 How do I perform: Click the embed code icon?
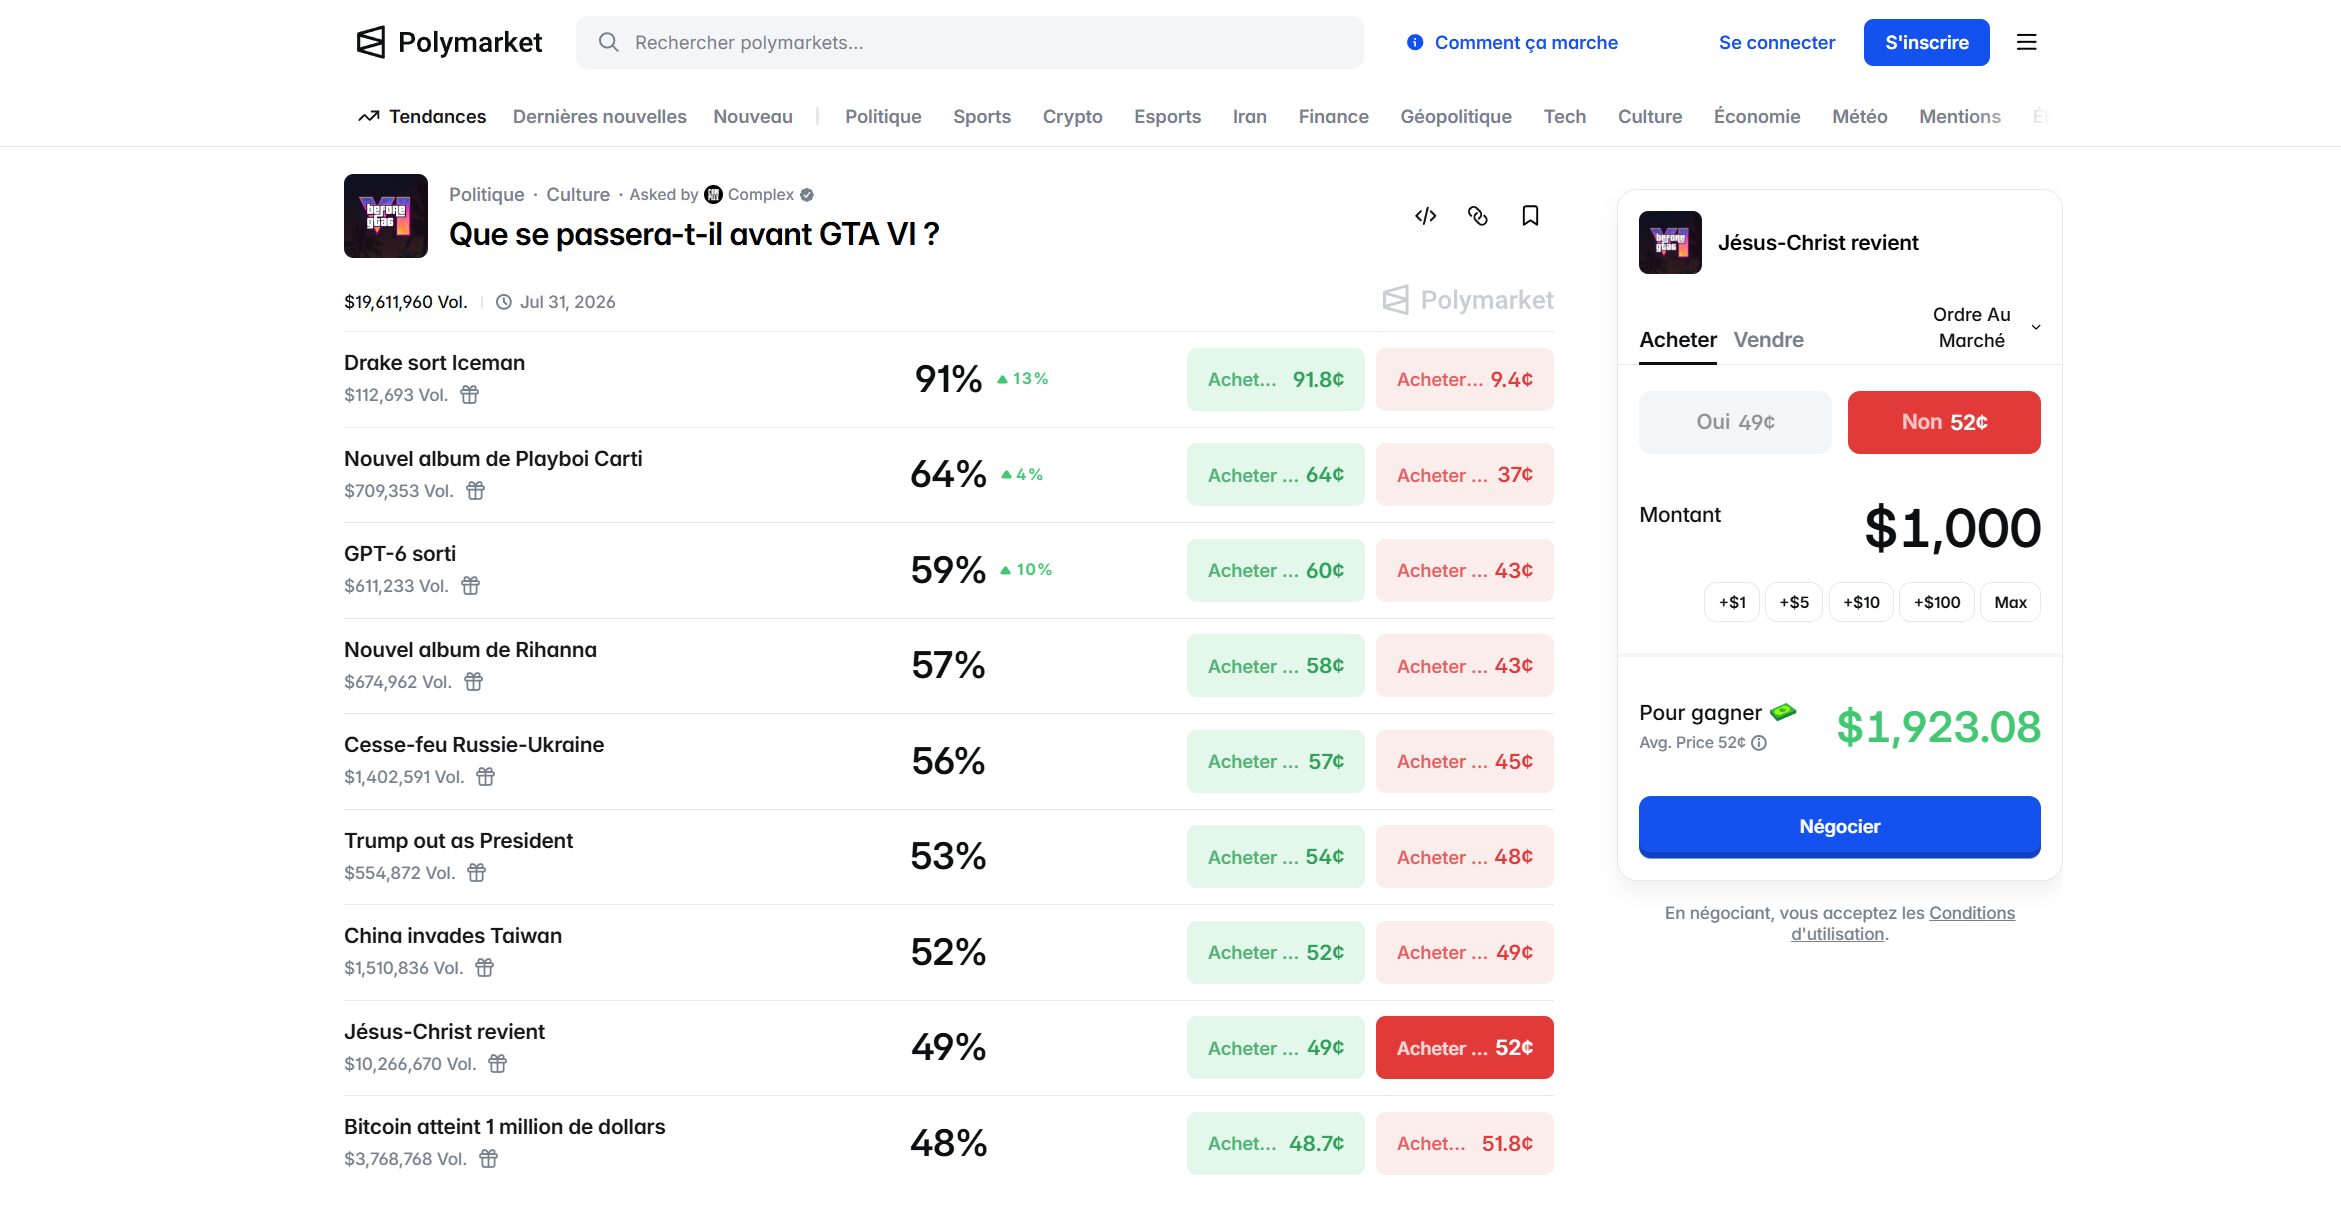tap(1425, 216)
